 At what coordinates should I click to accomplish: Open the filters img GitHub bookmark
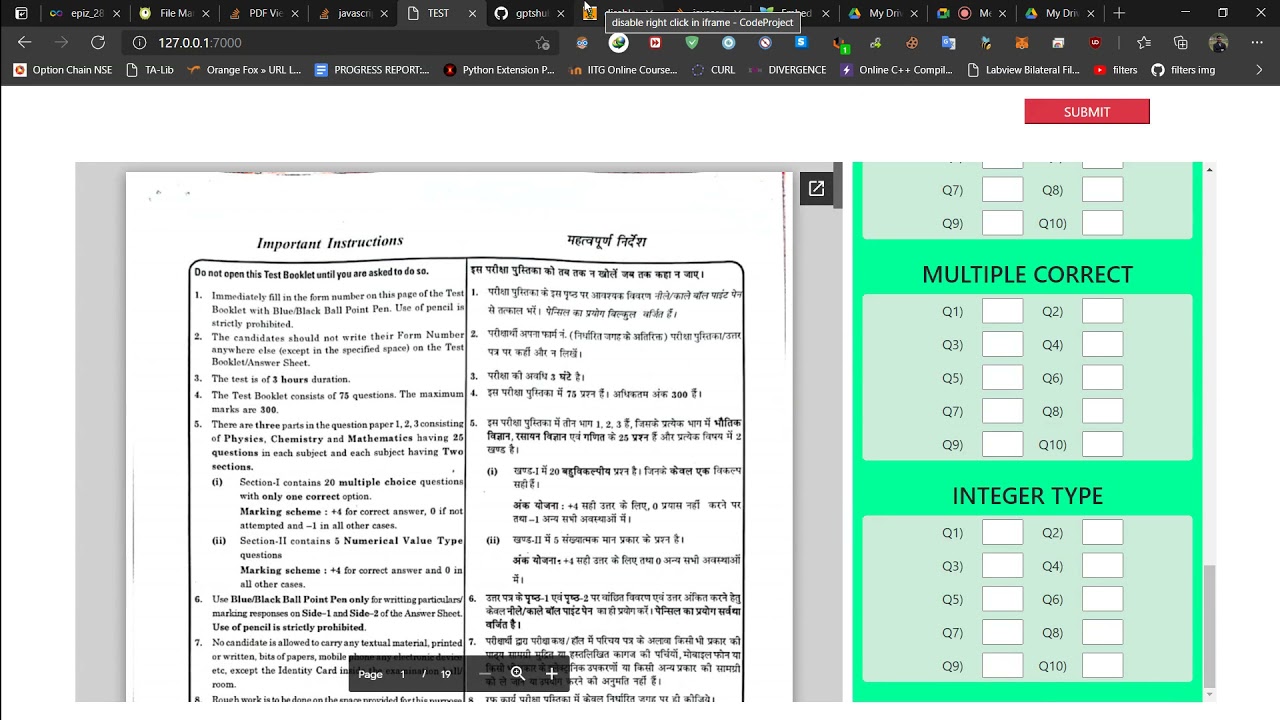point(1184,70)
